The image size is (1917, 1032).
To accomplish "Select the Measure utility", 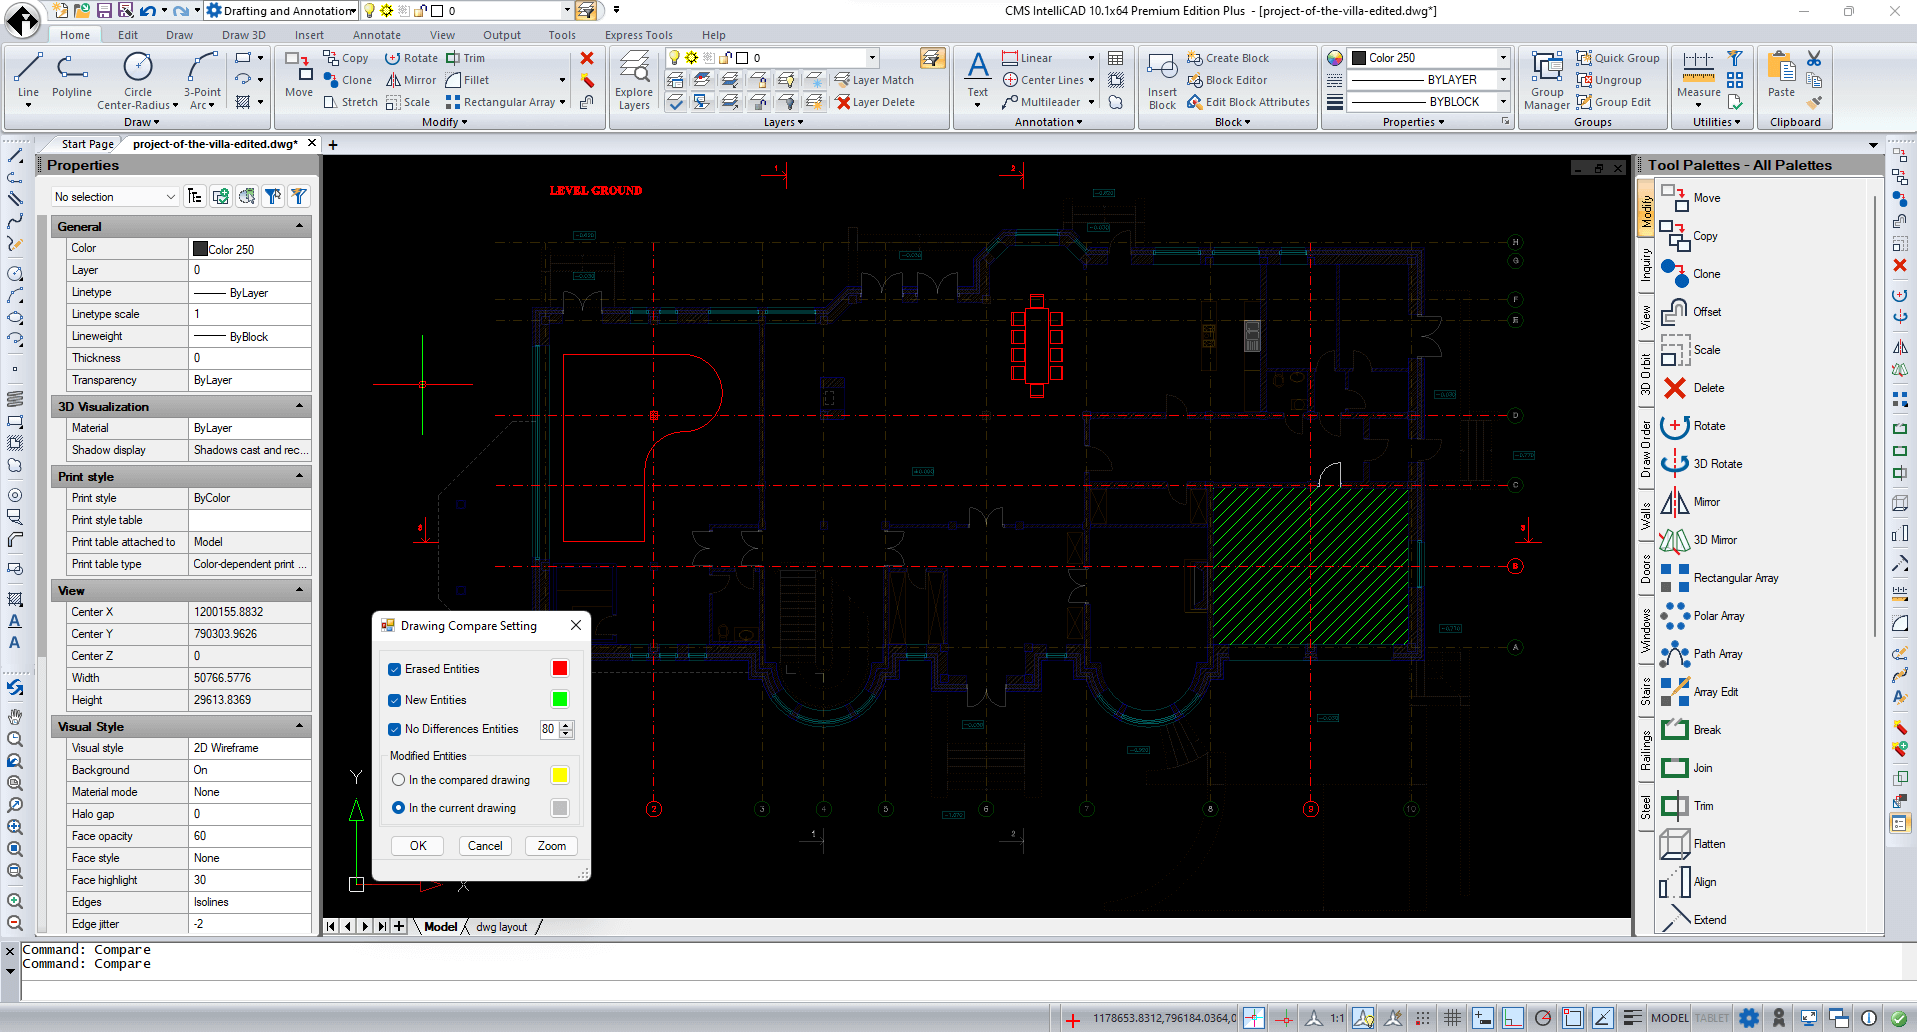I will coord(1696,80).
